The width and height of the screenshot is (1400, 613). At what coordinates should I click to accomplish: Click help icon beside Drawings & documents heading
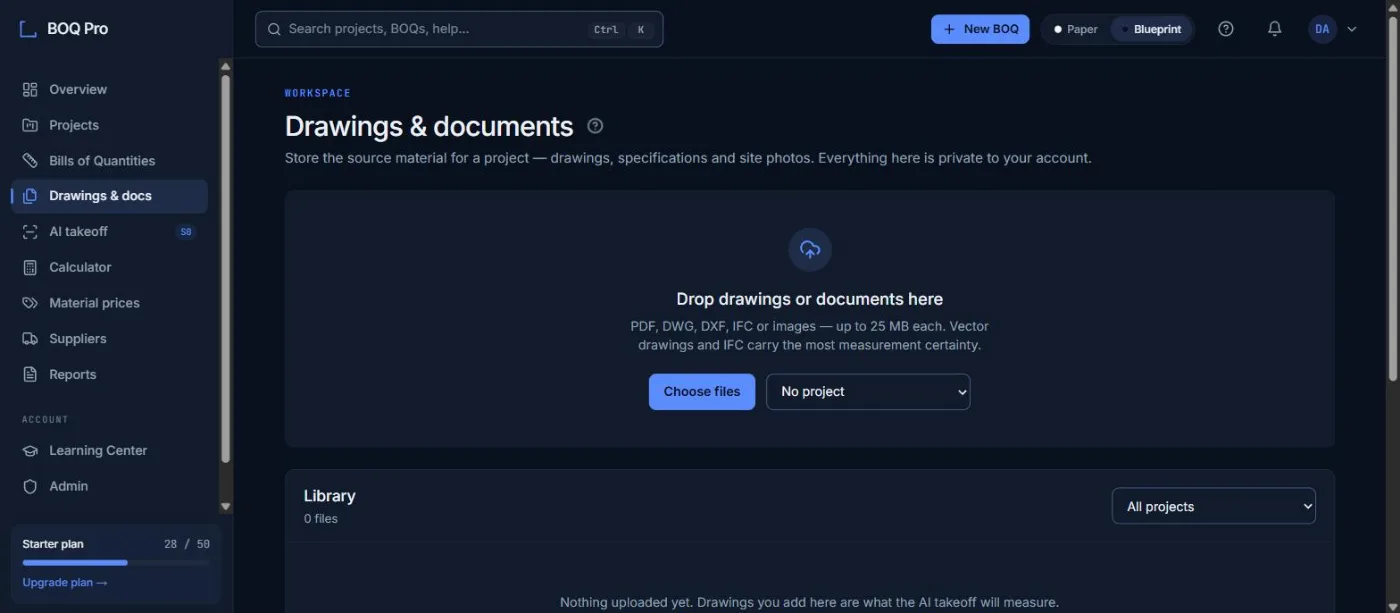(595, 126)
